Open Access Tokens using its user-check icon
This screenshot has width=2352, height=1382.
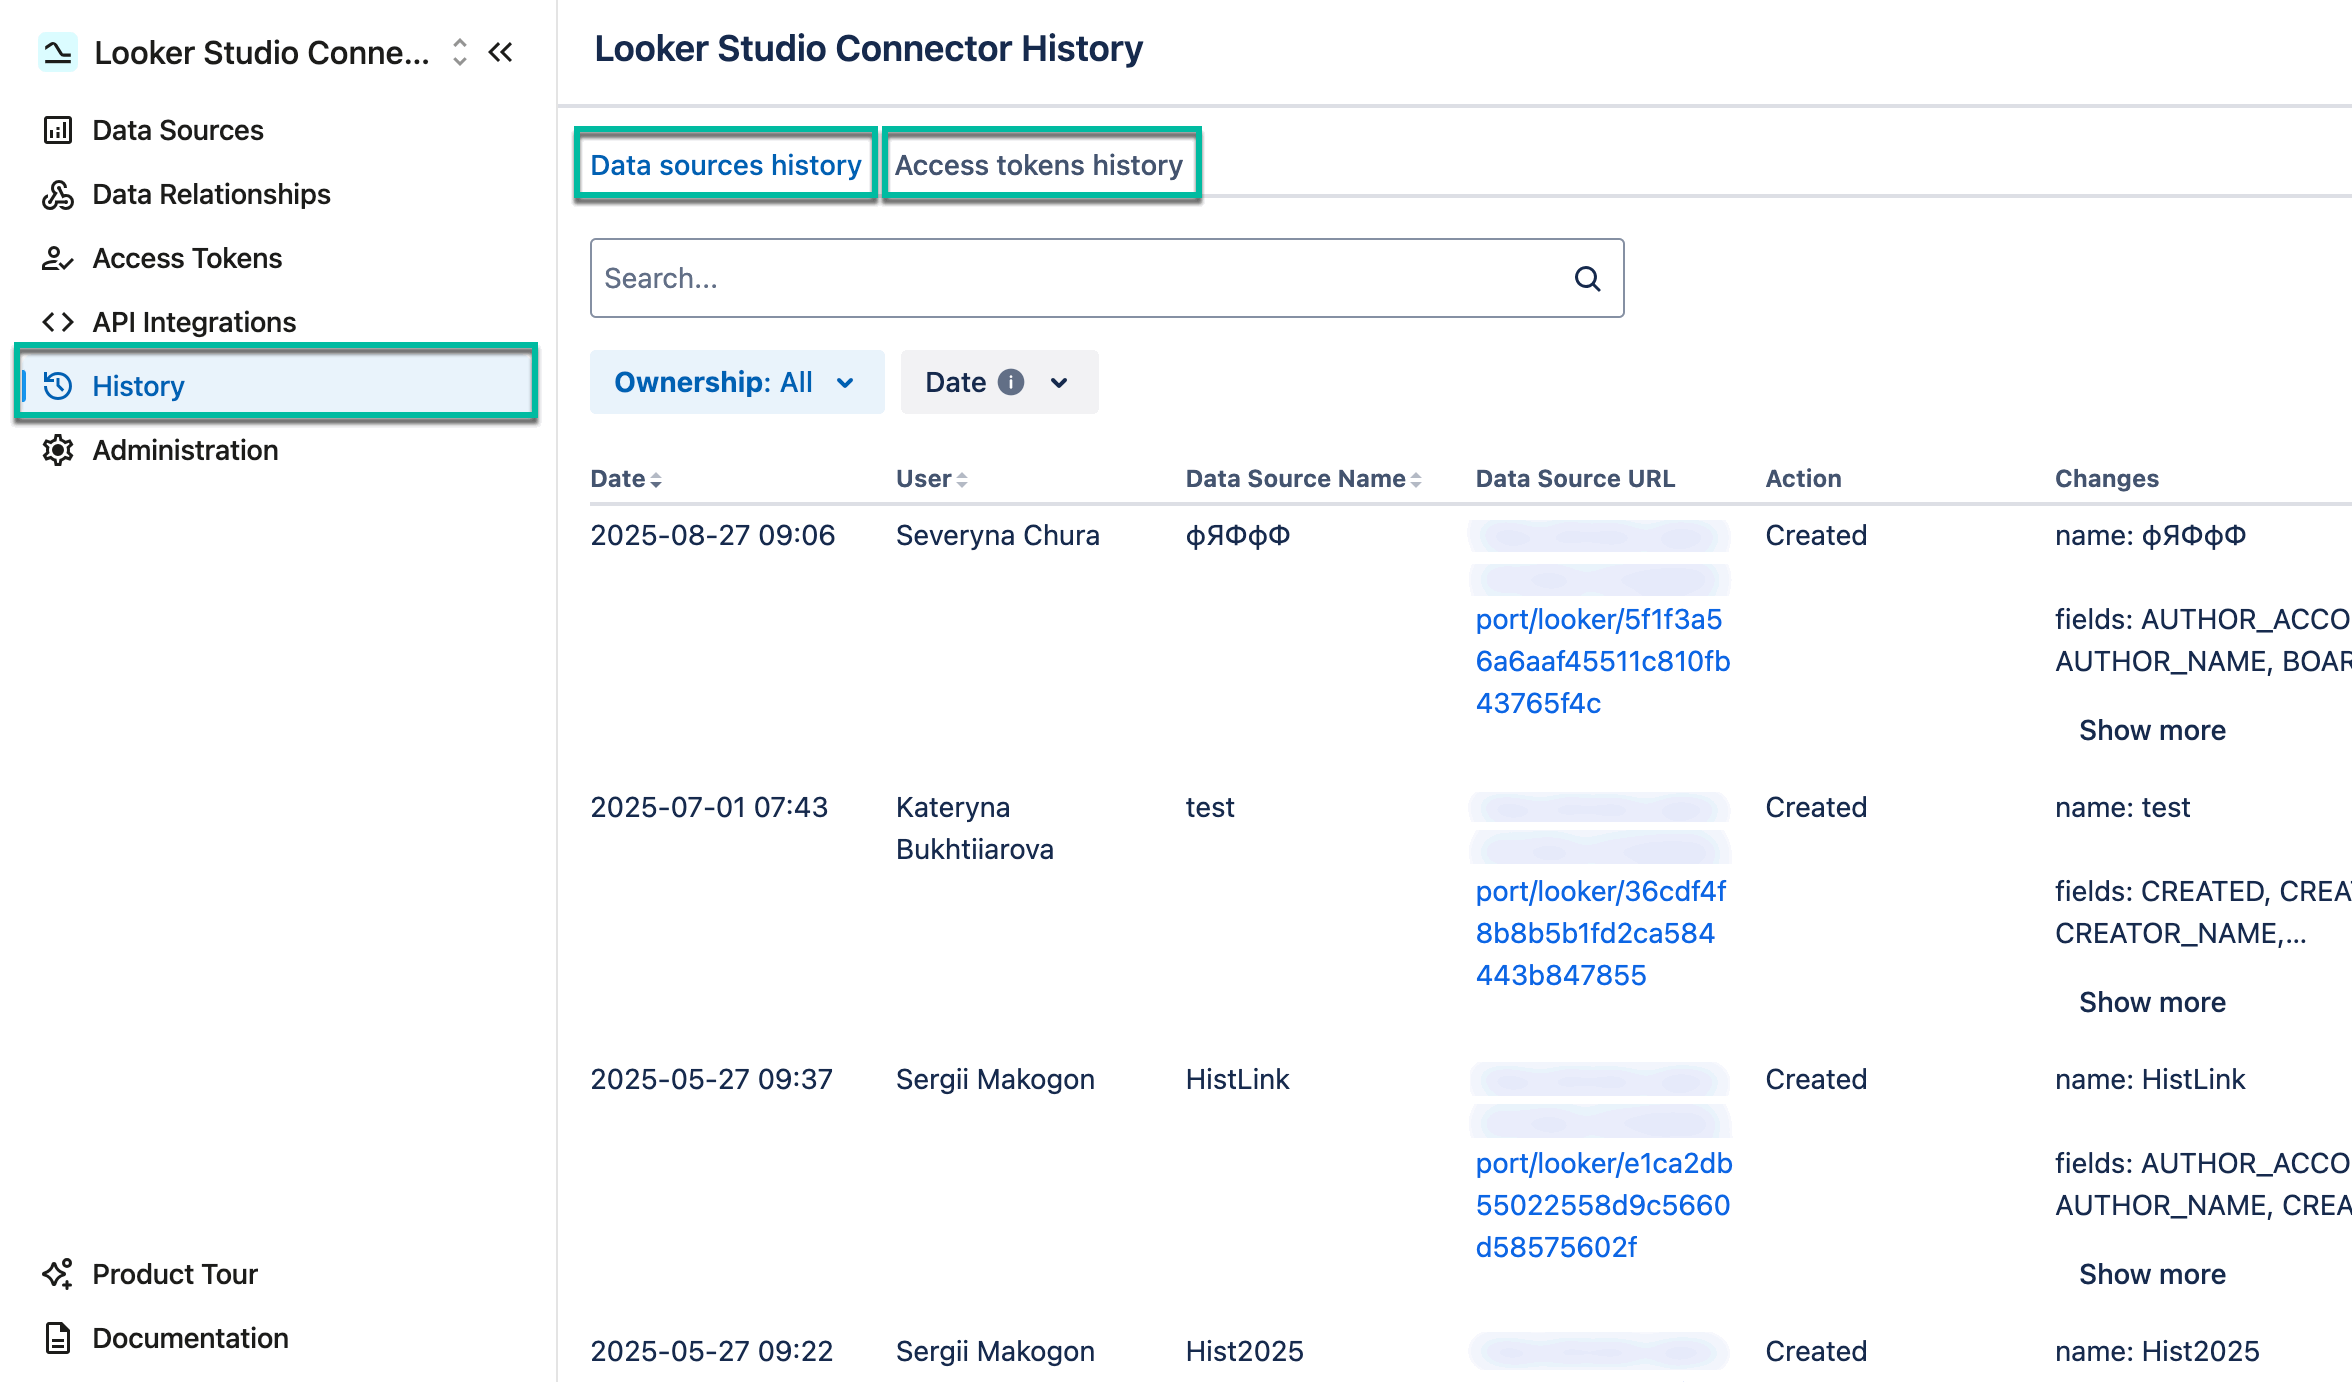pos(58,258)
